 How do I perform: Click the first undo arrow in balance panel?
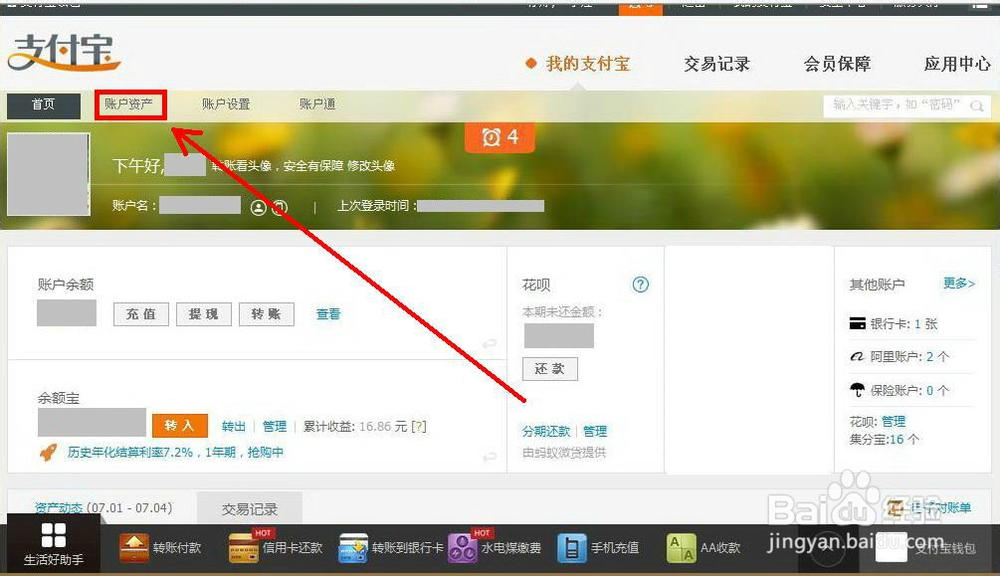point(489,344)
